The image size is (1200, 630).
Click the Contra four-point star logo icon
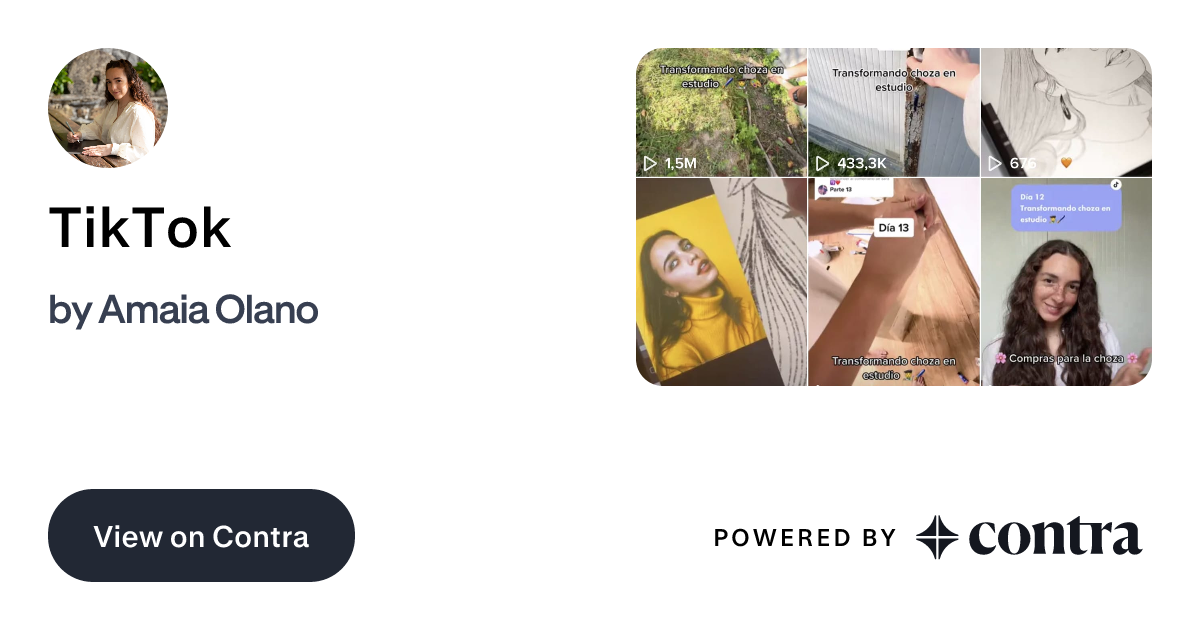click(938, 537)
